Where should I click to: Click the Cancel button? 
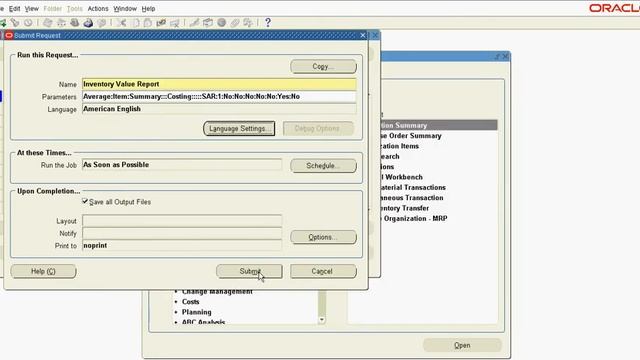click(323, 271)
